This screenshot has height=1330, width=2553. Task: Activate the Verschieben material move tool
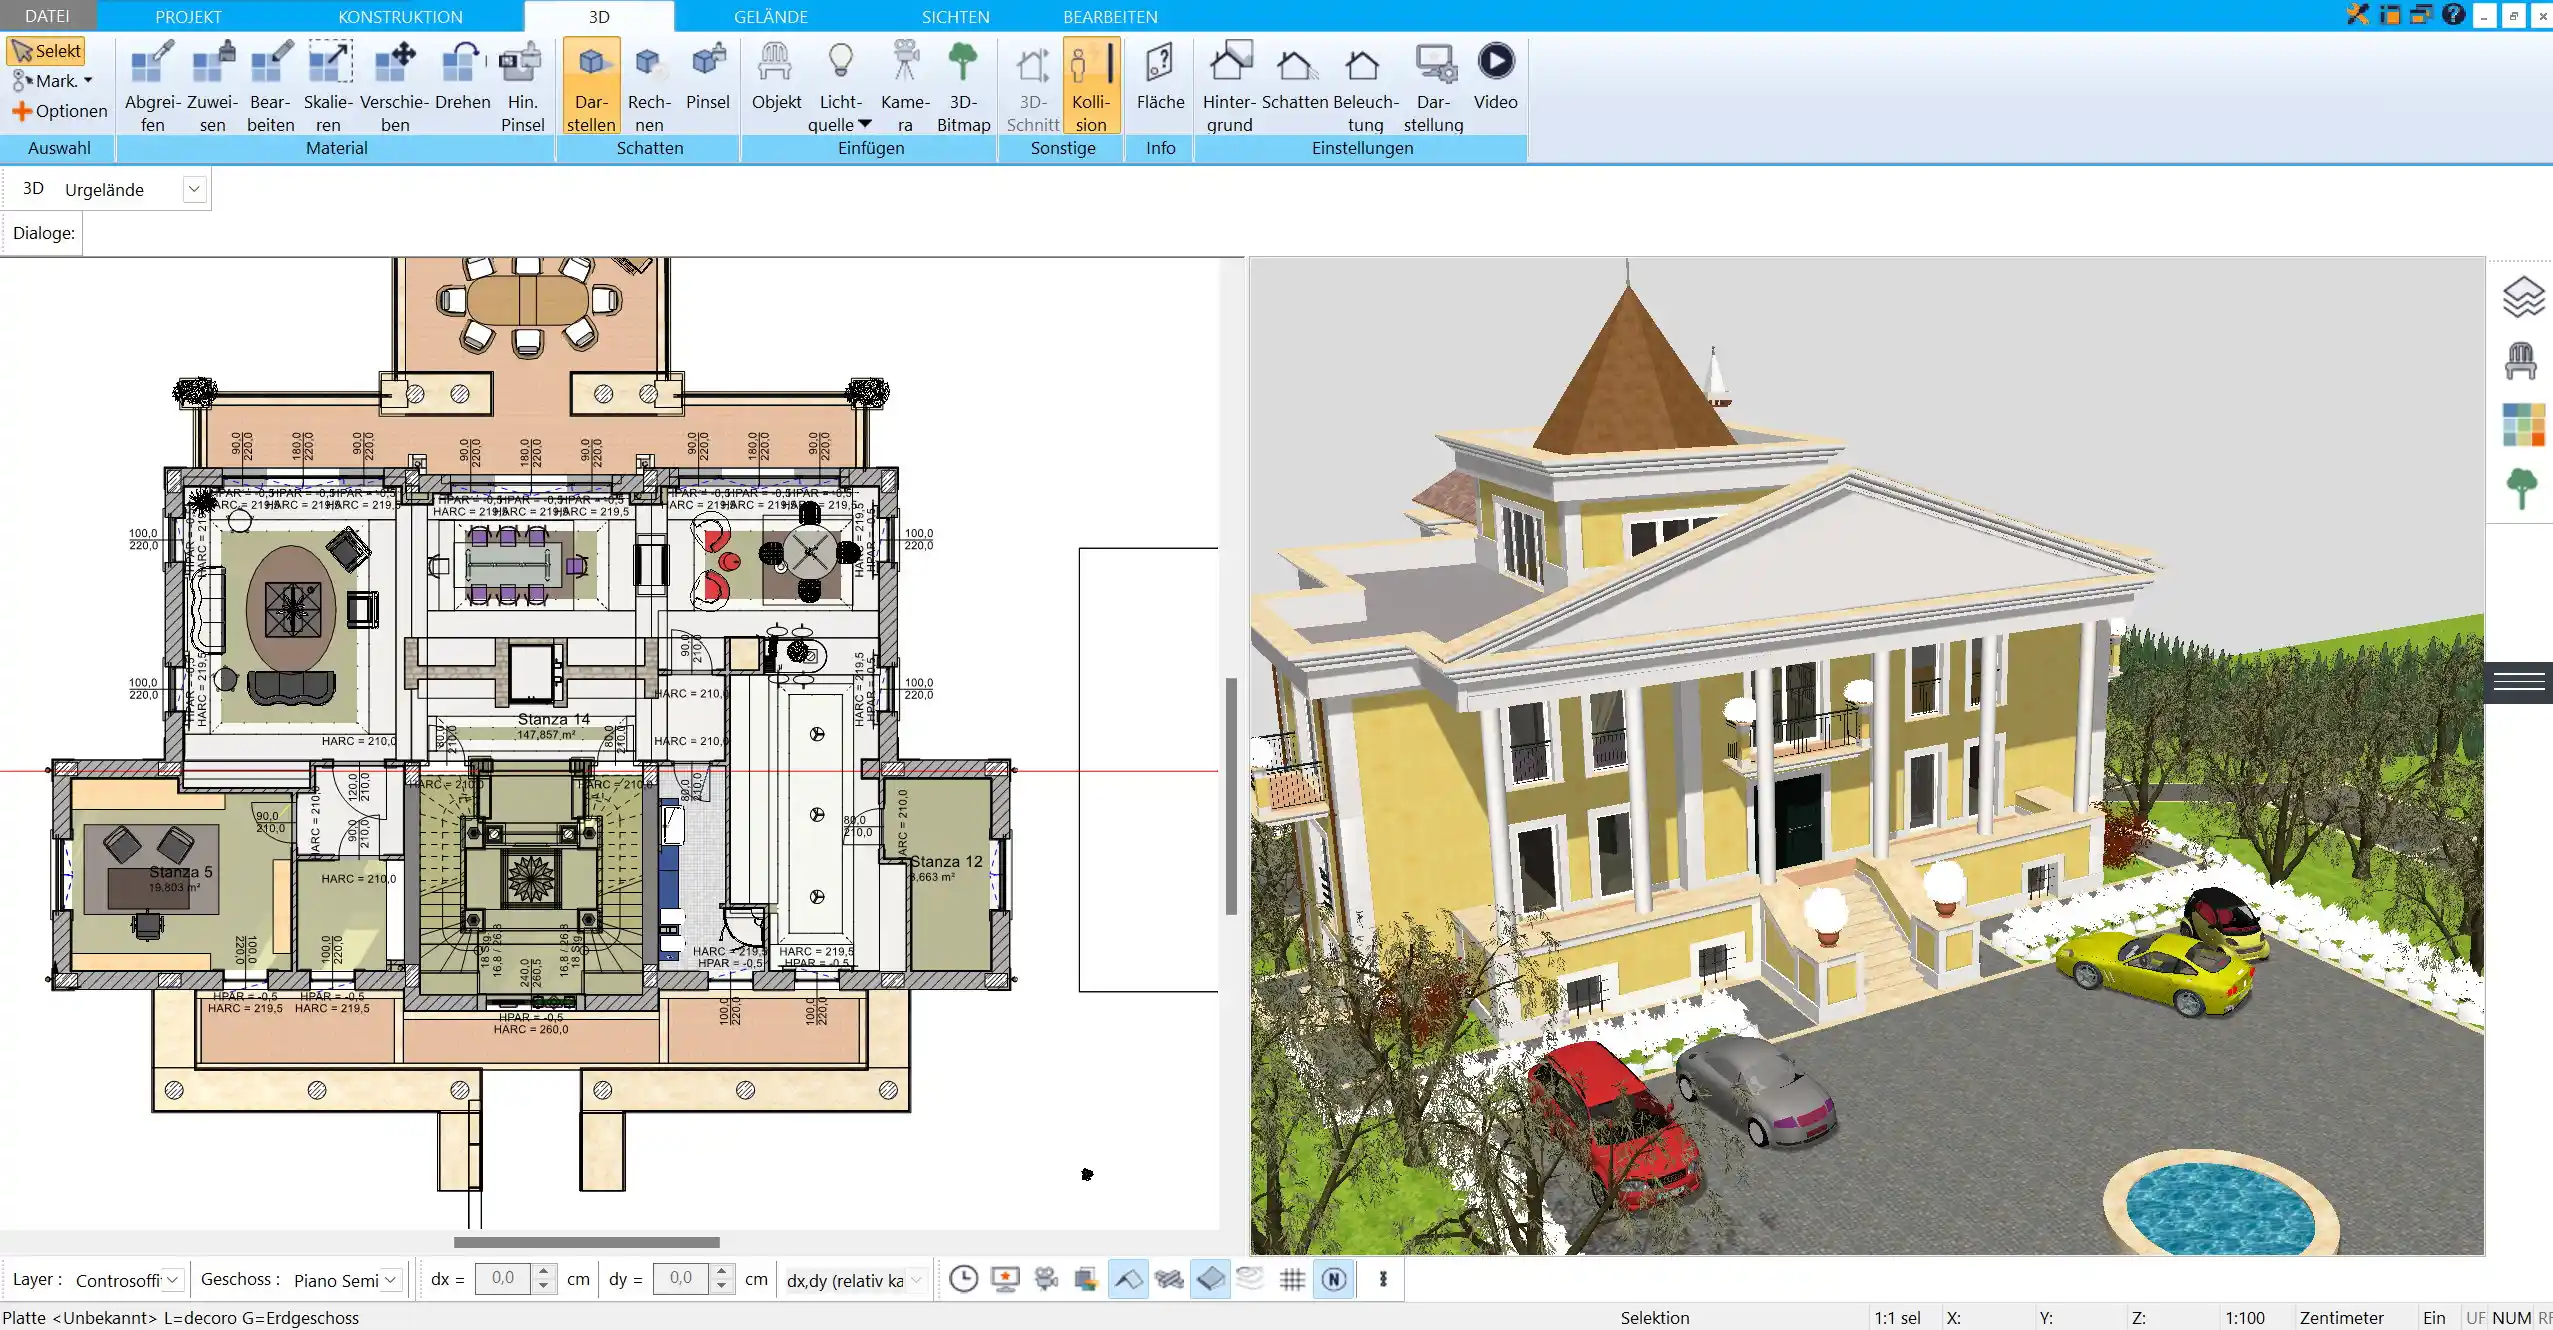[395, 86]
